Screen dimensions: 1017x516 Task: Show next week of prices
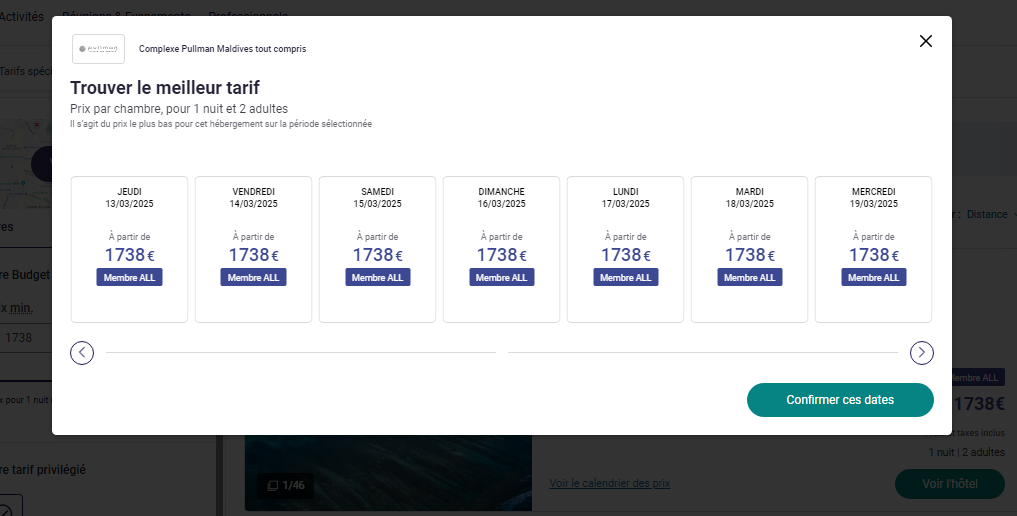[922, 353]
